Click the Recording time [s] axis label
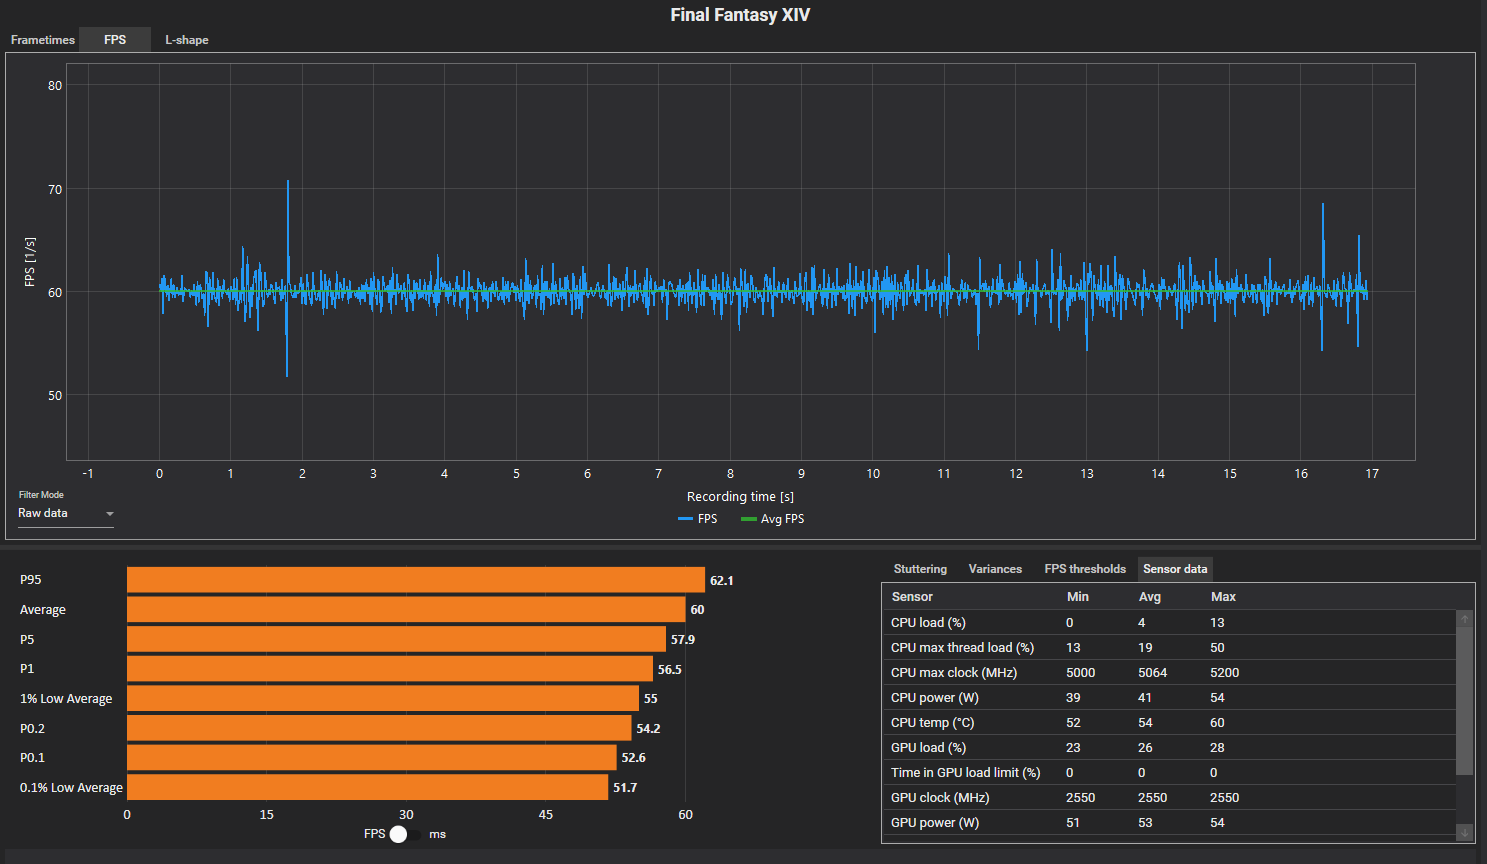This screenshot has width=1487, height=864. pyautogui.click(x=740, y=497)
